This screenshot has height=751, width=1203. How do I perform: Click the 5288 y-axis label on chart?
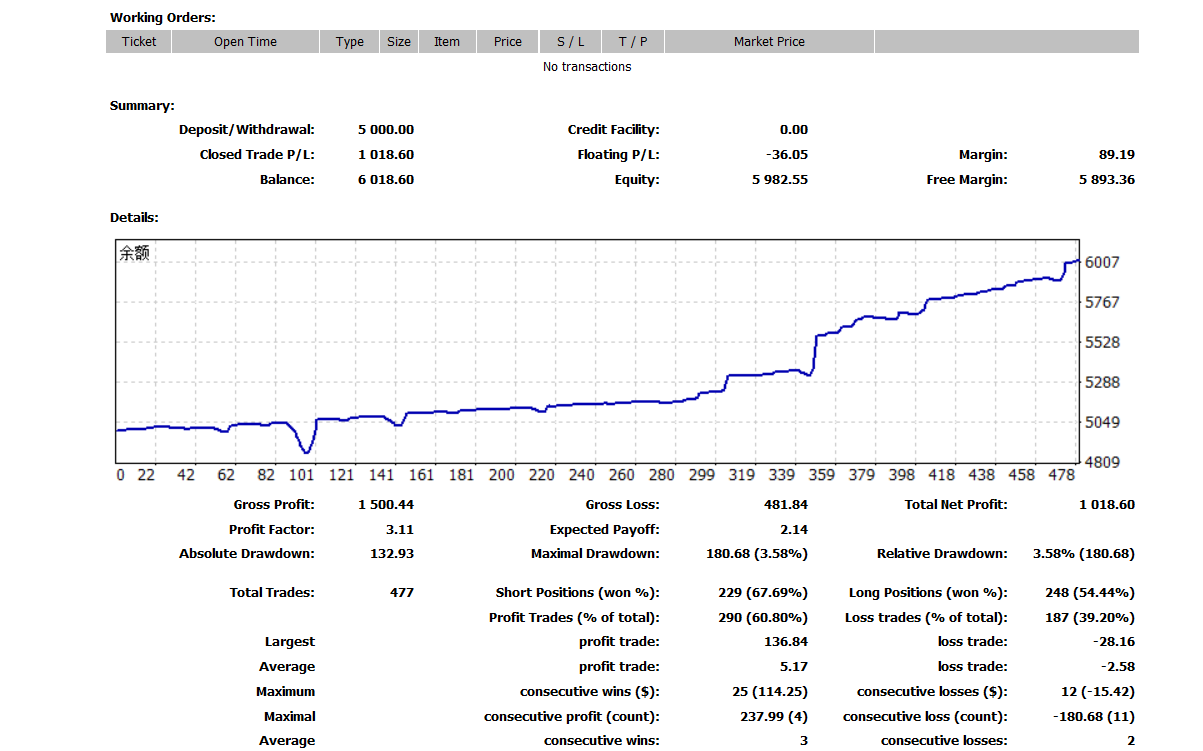pyautogui.click(x=1102, y=382)
